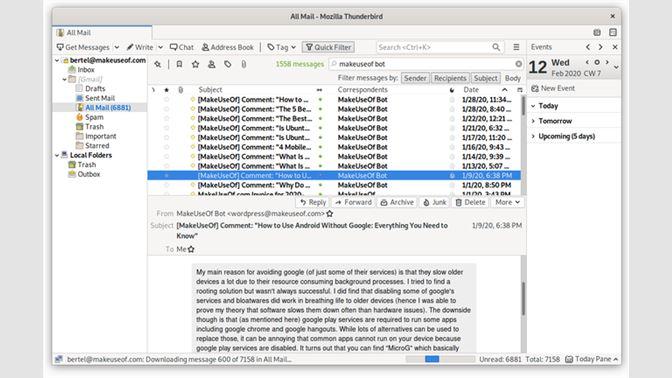Toggle the attachment quick filter icon
This screenshot has width=672, height=378.
(243, 64)
